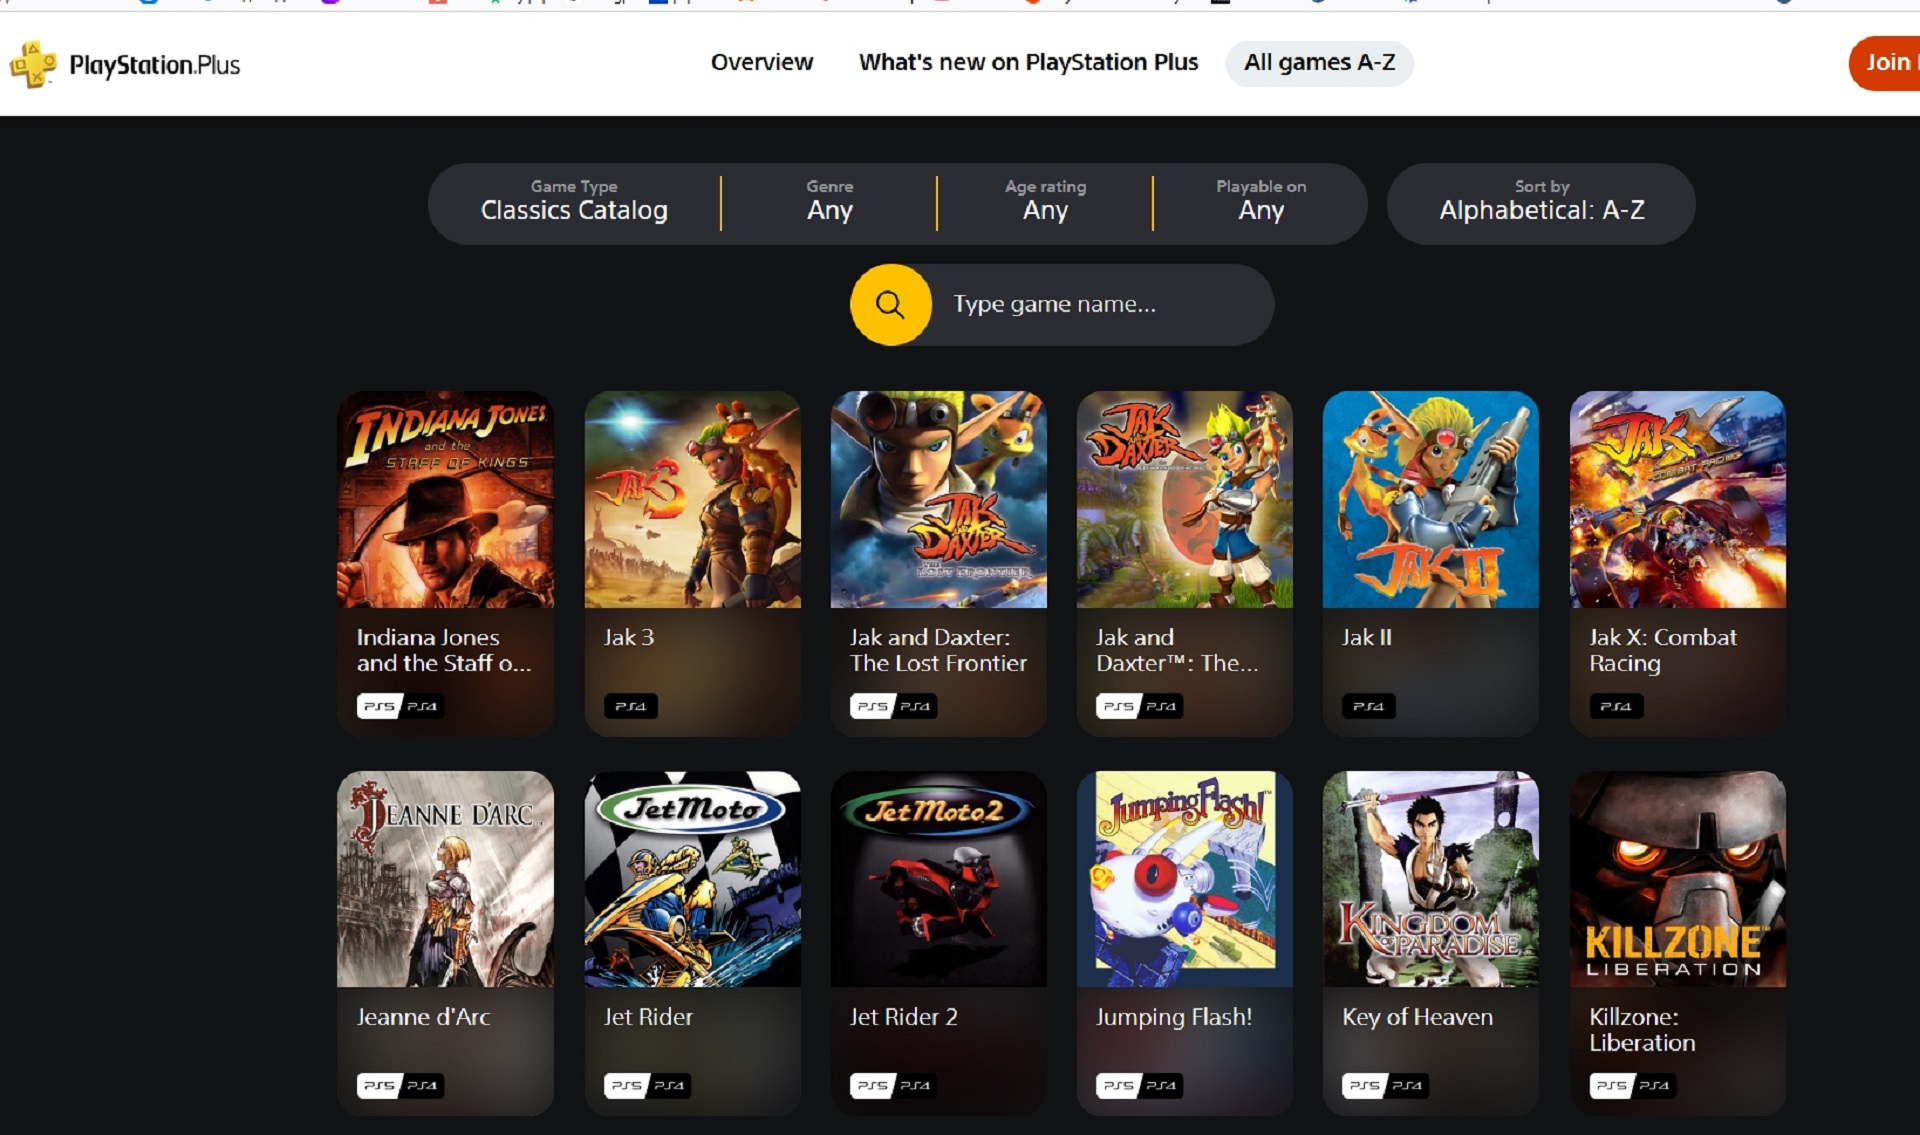1920x1135 pixels.
Task: Click PS5 badge on Jeanne d'Arc card
Action: (x=379, y=1085)
